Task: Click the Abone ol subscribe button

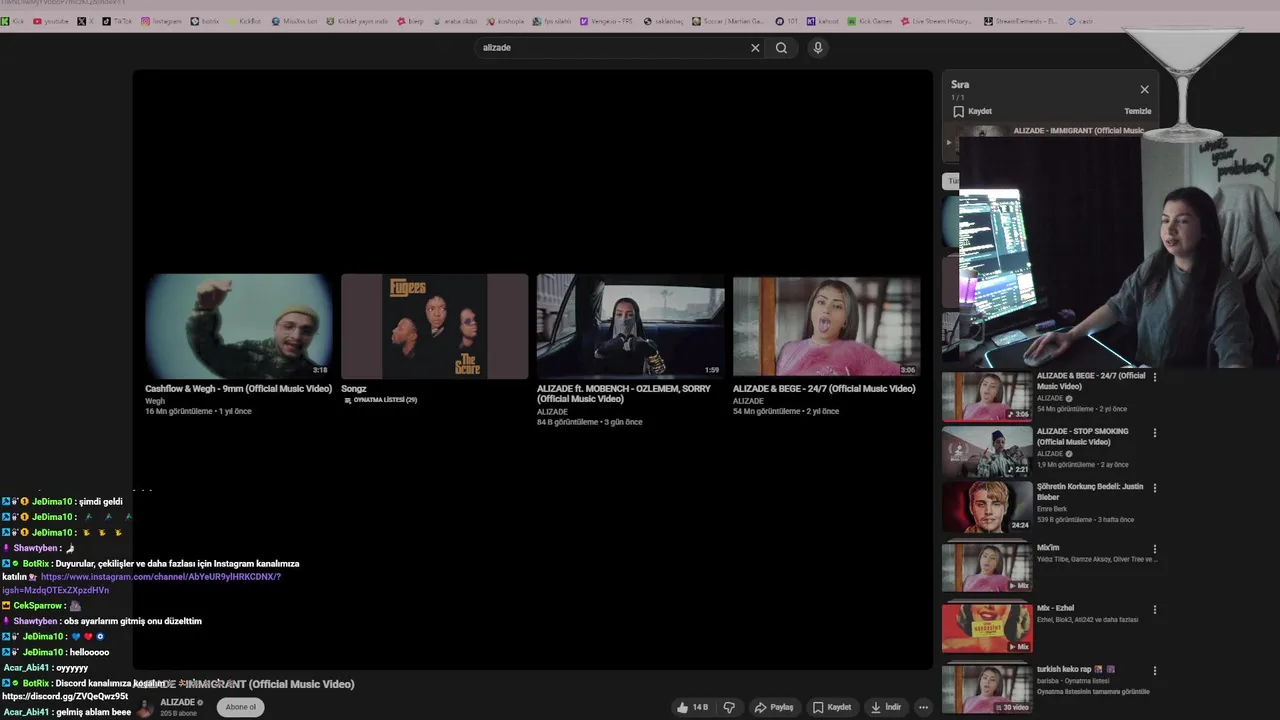Action: (240, 707)
